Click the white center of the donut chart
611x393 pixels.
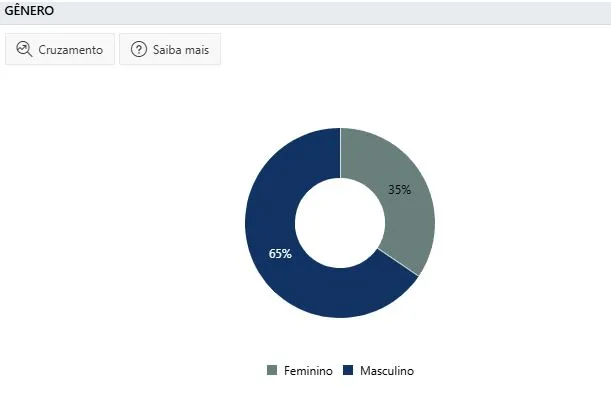point(340,223)
